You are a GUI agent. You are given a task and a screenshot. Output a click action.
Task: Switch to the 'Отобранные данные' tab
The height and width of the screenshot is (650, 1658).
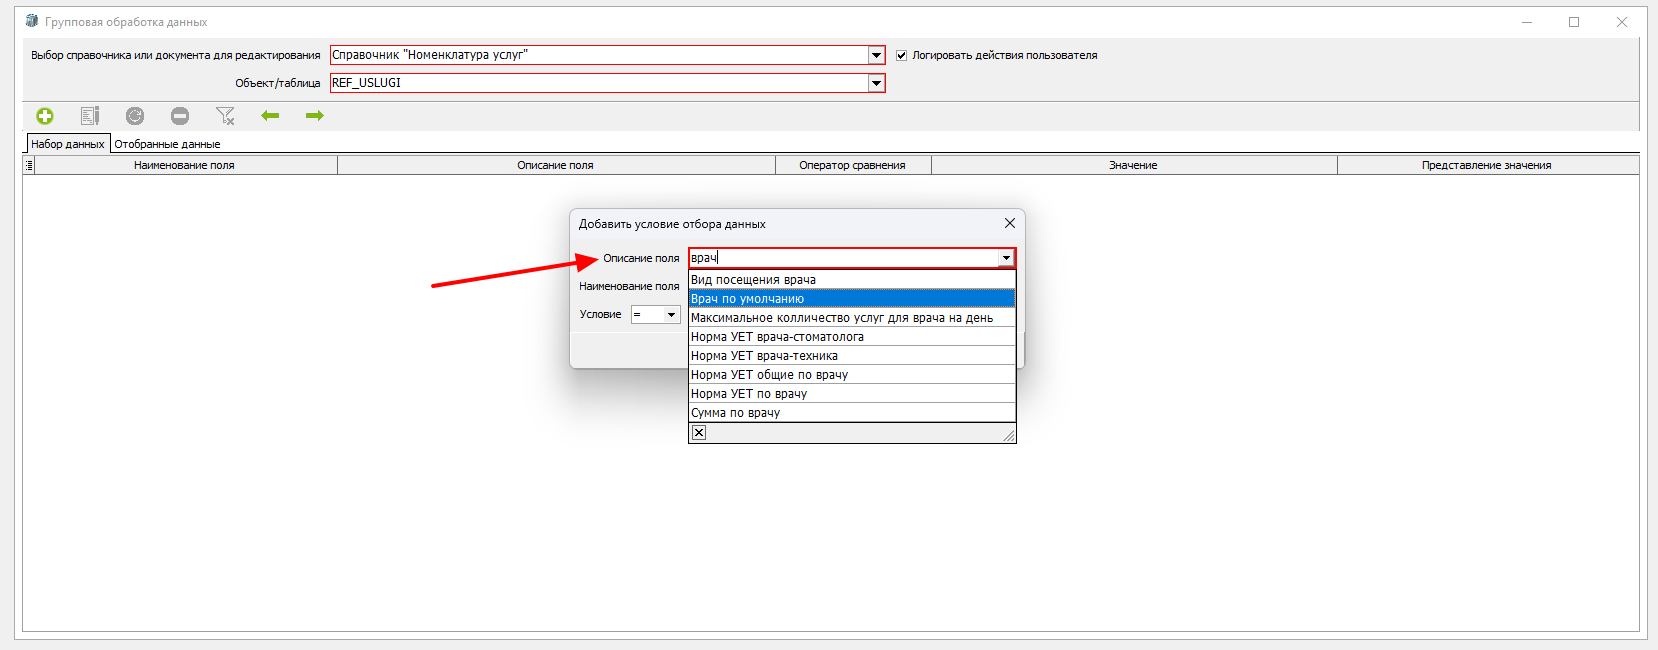point(167,144)
